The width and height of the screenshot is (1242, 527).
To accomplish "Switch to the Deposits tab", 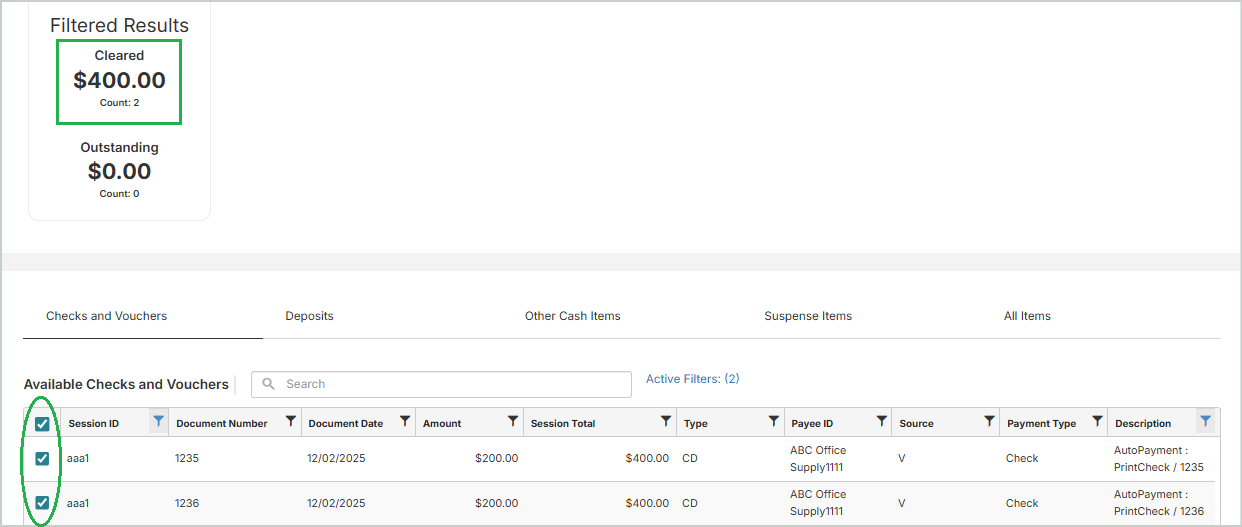I will (x=309, y=316).
